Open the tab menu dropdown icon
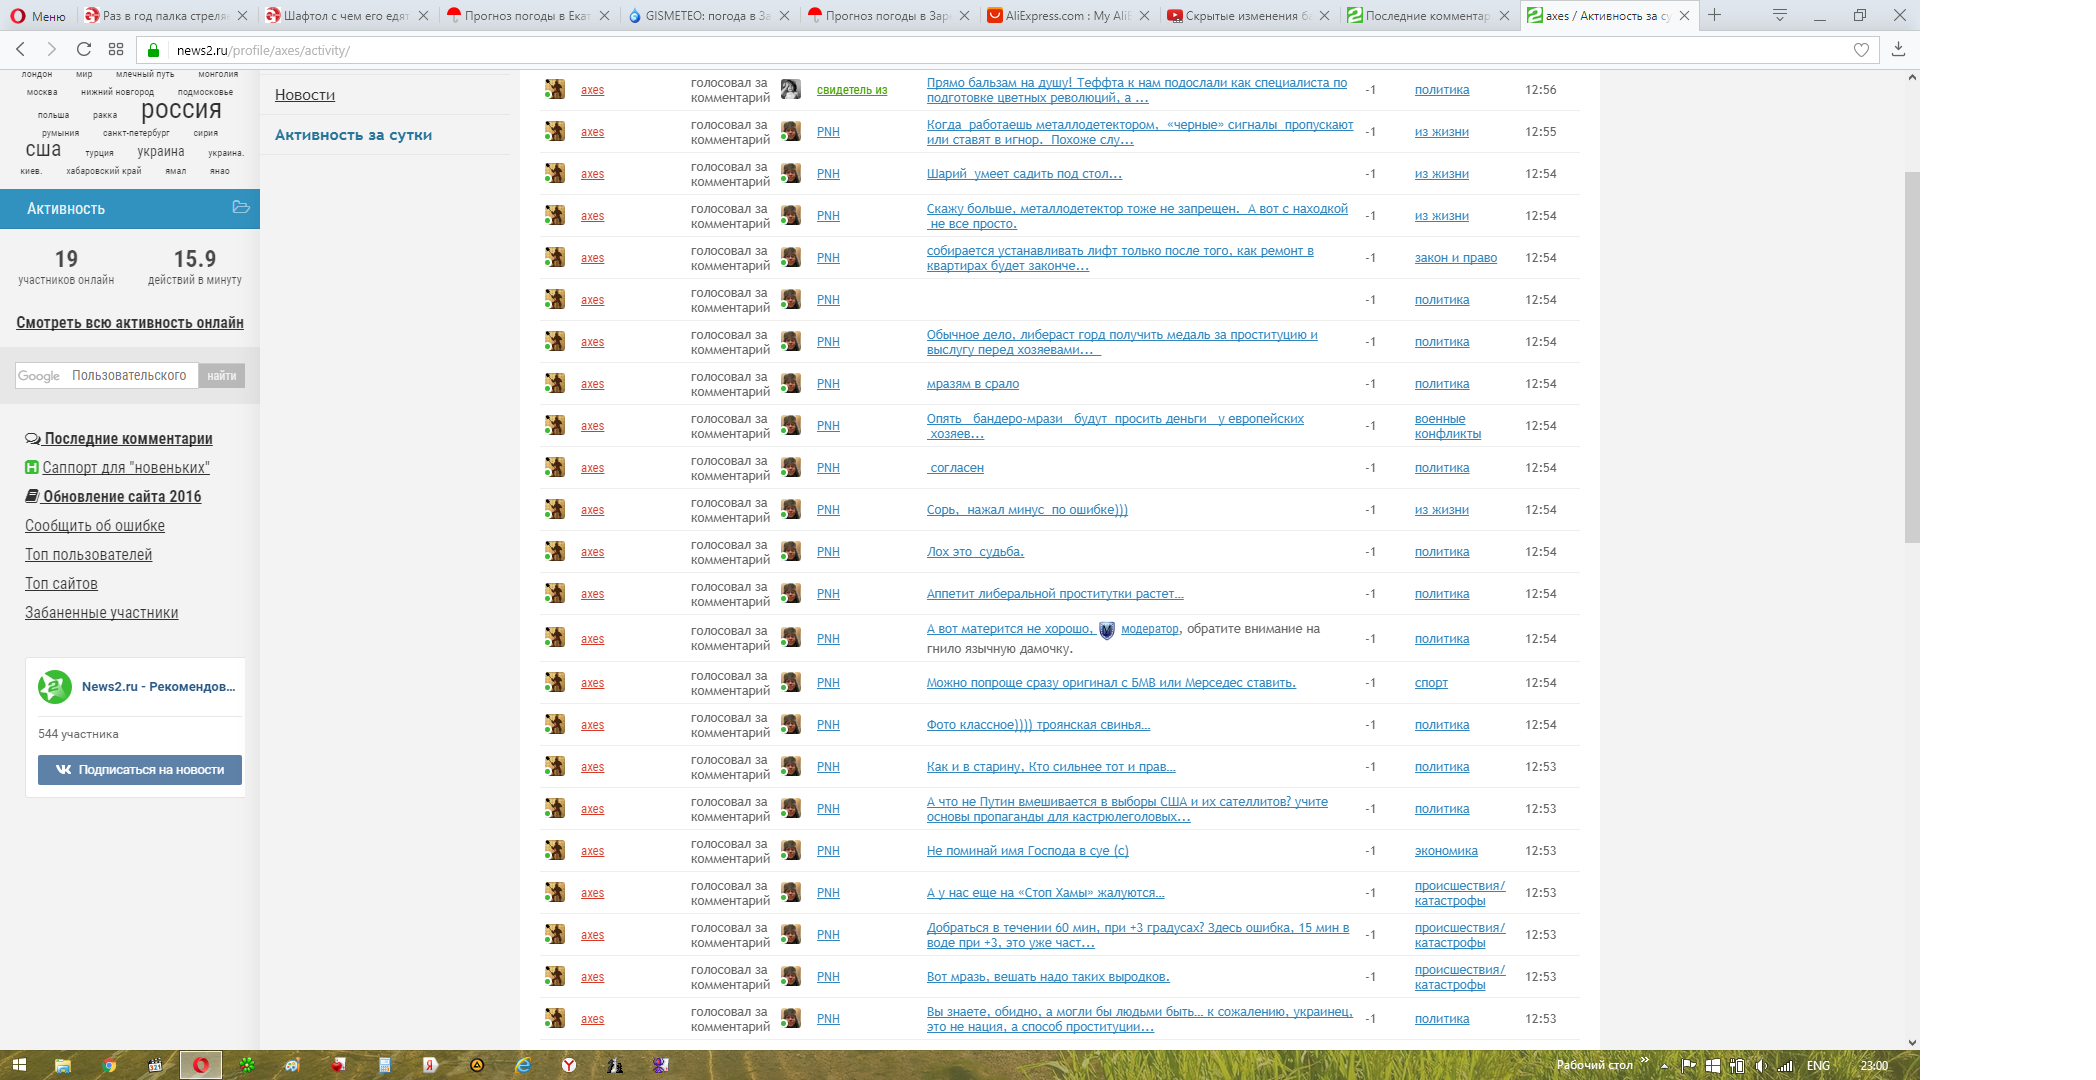The height and width of the screenshot is (1080, 2096). [x=1779, y=15]
